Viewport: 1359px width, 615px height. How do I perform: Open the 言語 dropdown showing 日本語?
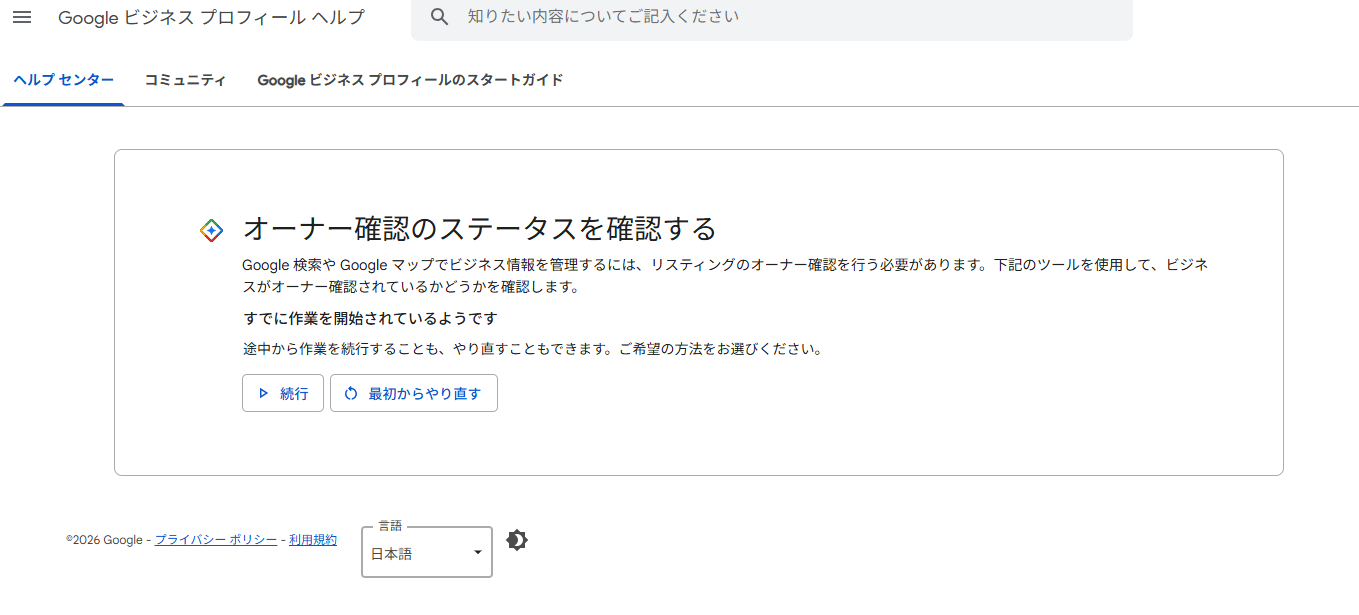(x=427, y=552)
